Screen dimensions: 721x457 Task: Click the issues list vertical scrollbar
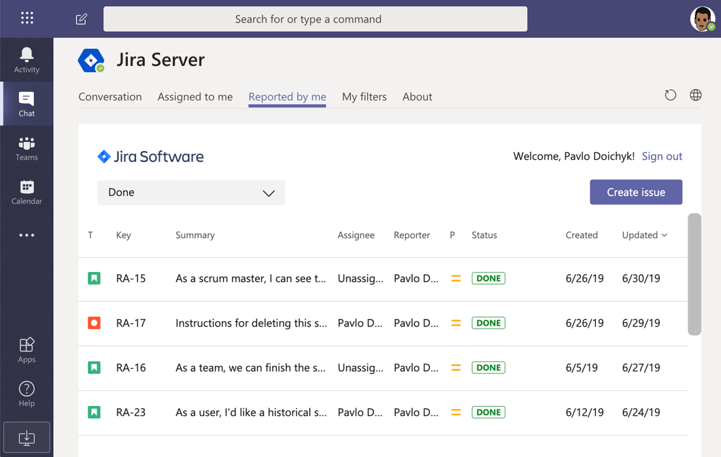pyautogui.click(x=694, y=274)
